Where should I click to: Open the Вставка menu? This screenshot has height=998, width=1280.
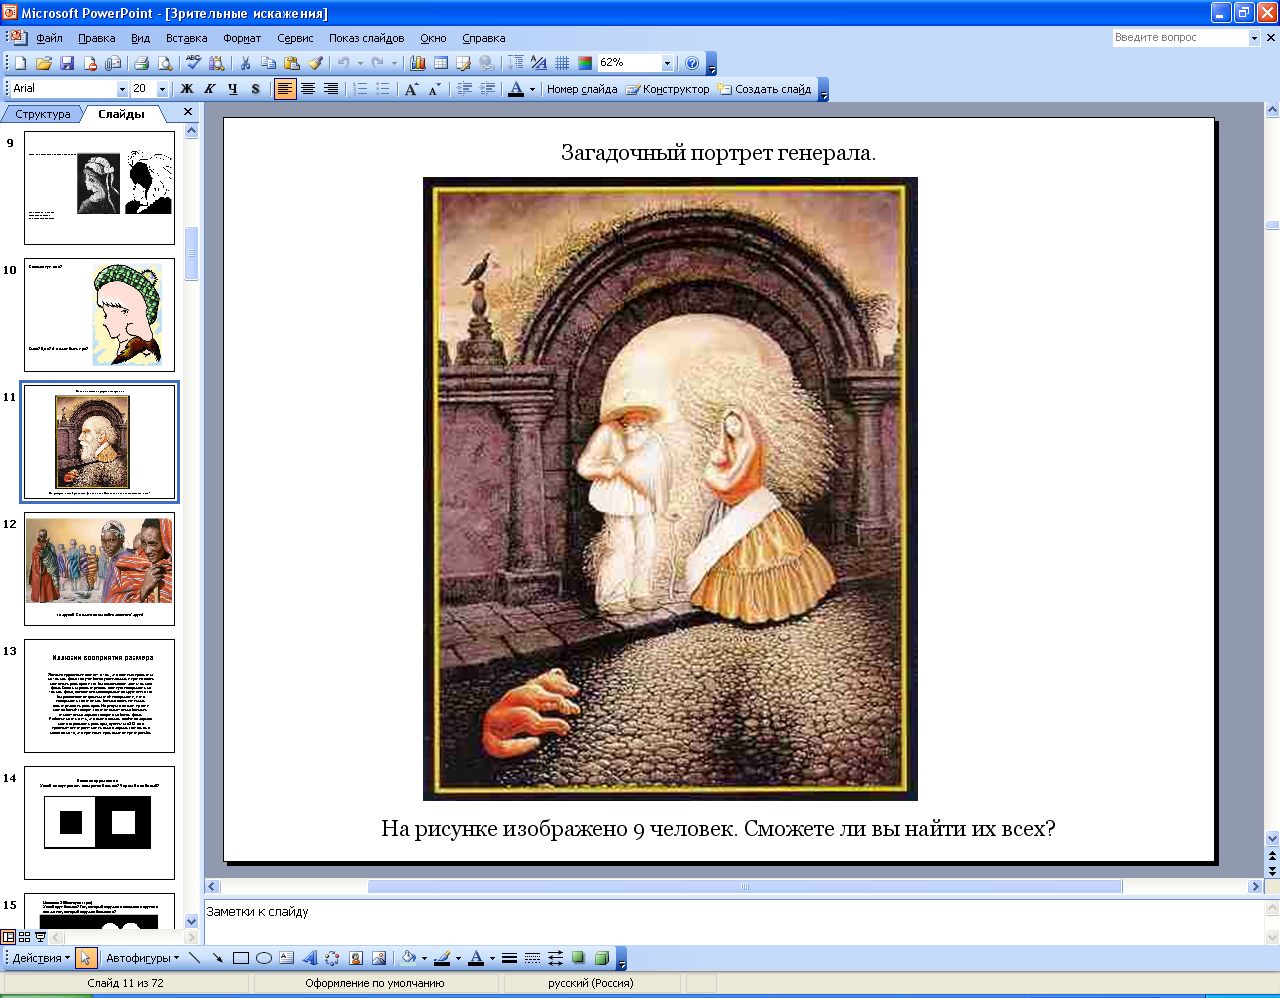click(187, 38)
